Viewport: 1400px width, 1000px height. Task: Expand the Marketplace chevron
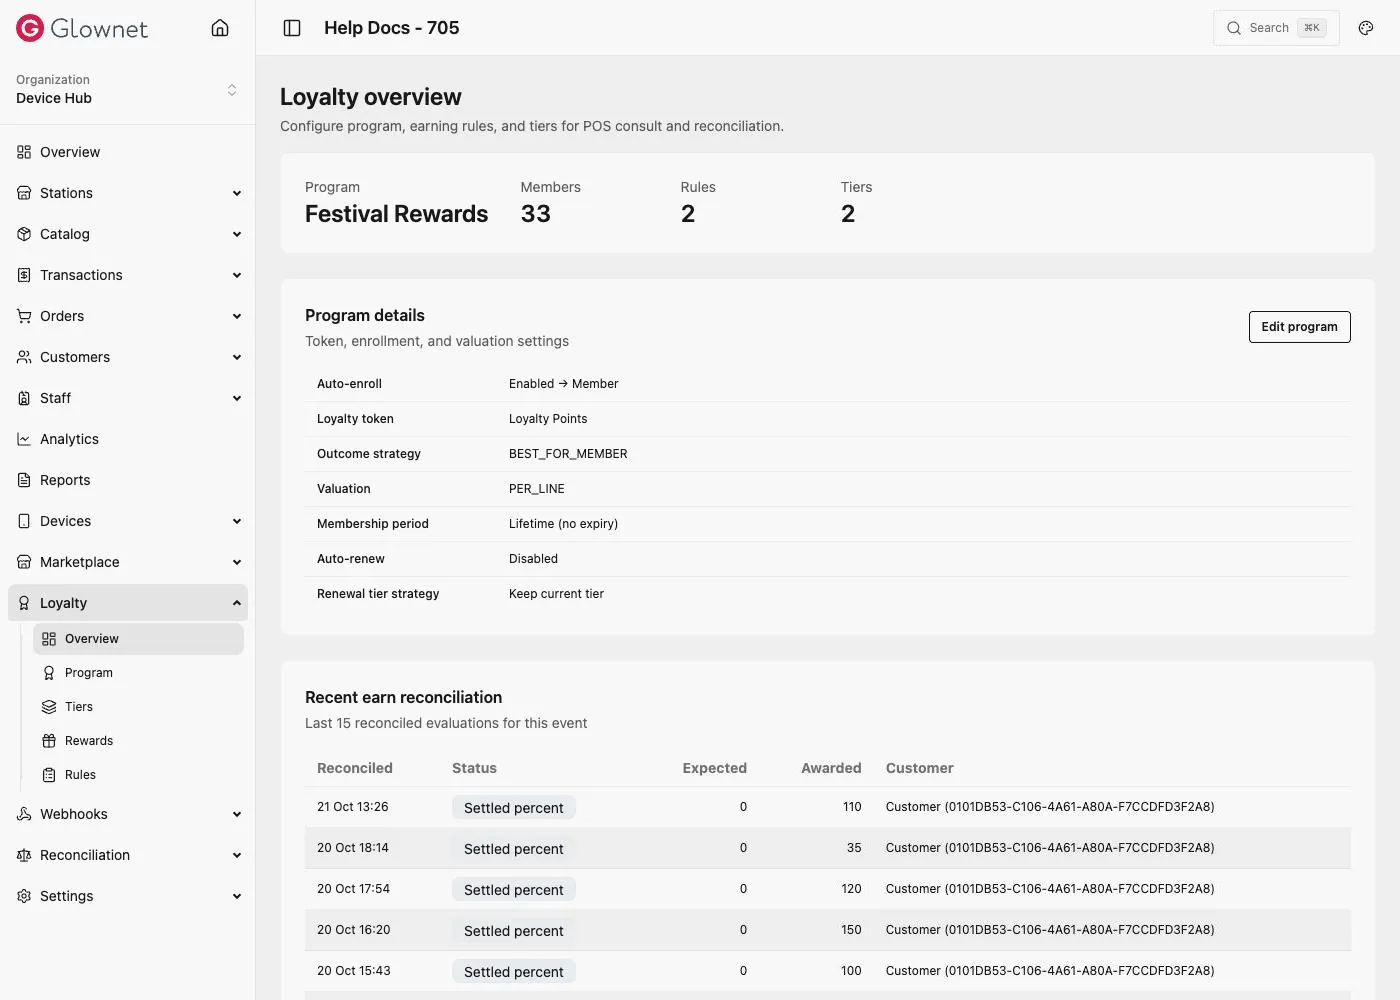pyautogui.click(x=237, y=562)
